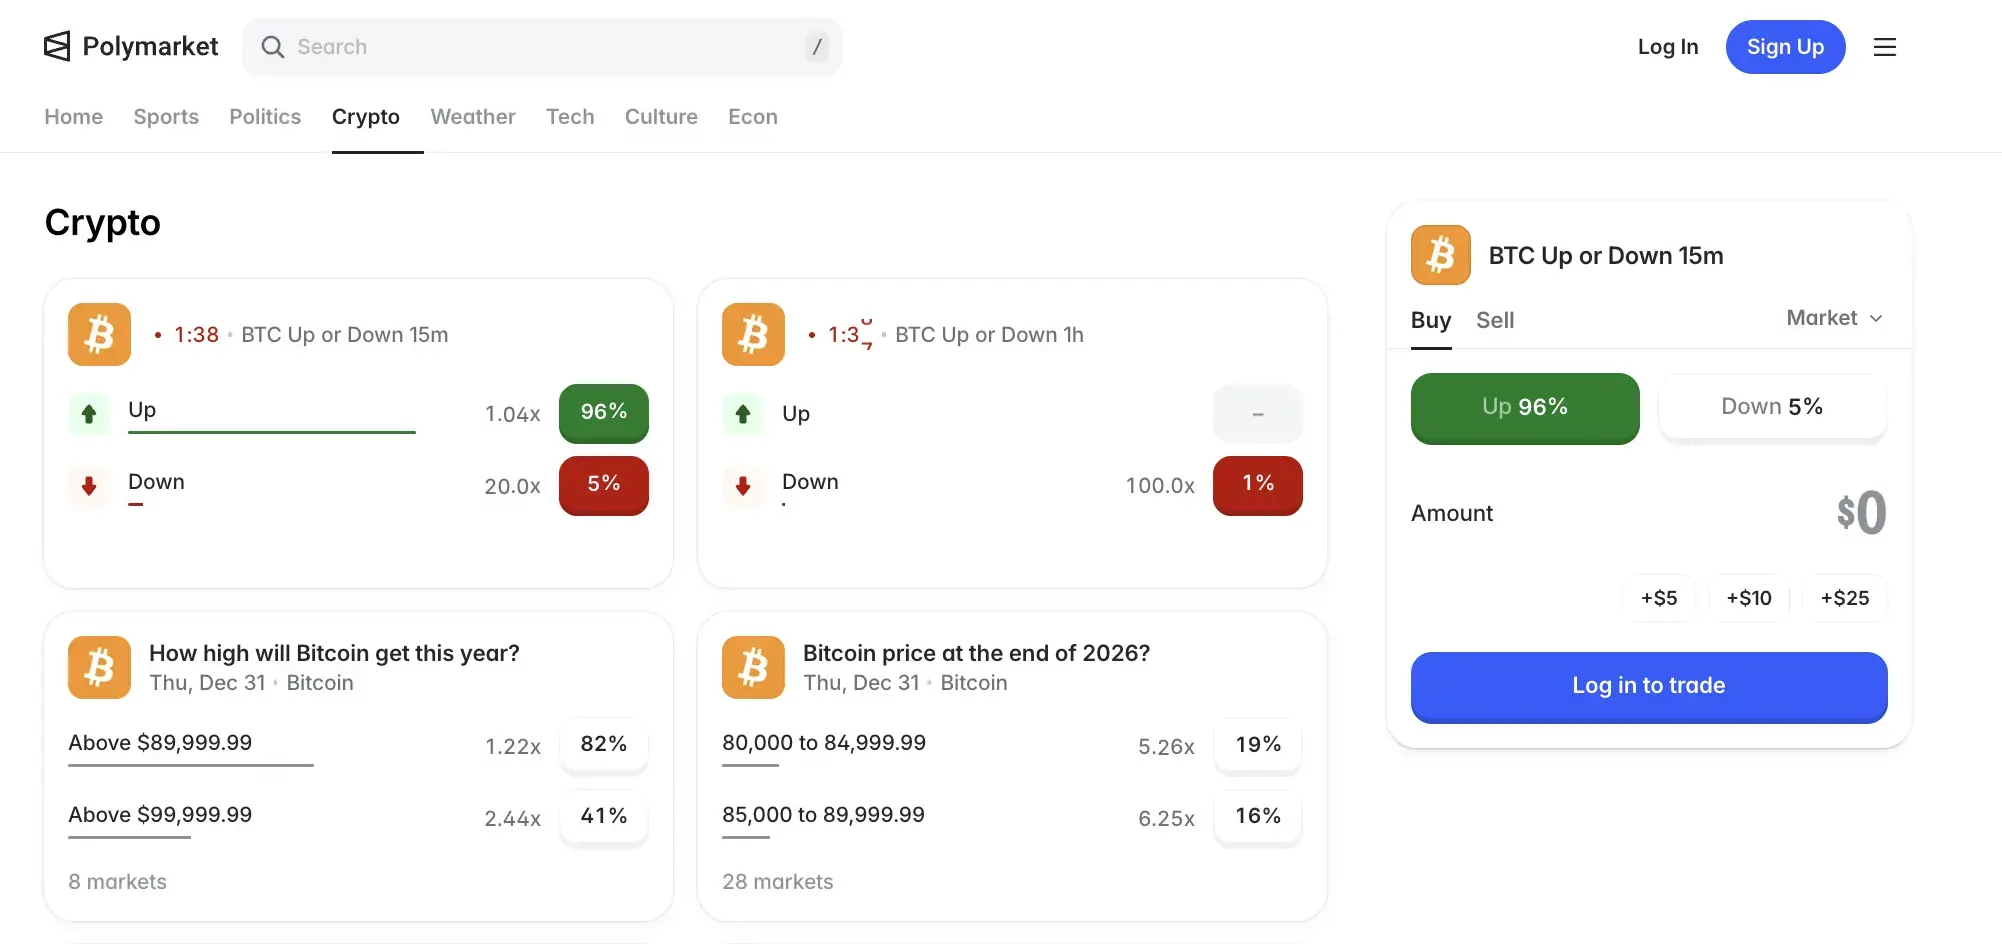Click the Polymarket logo icon

coord(57,46)
